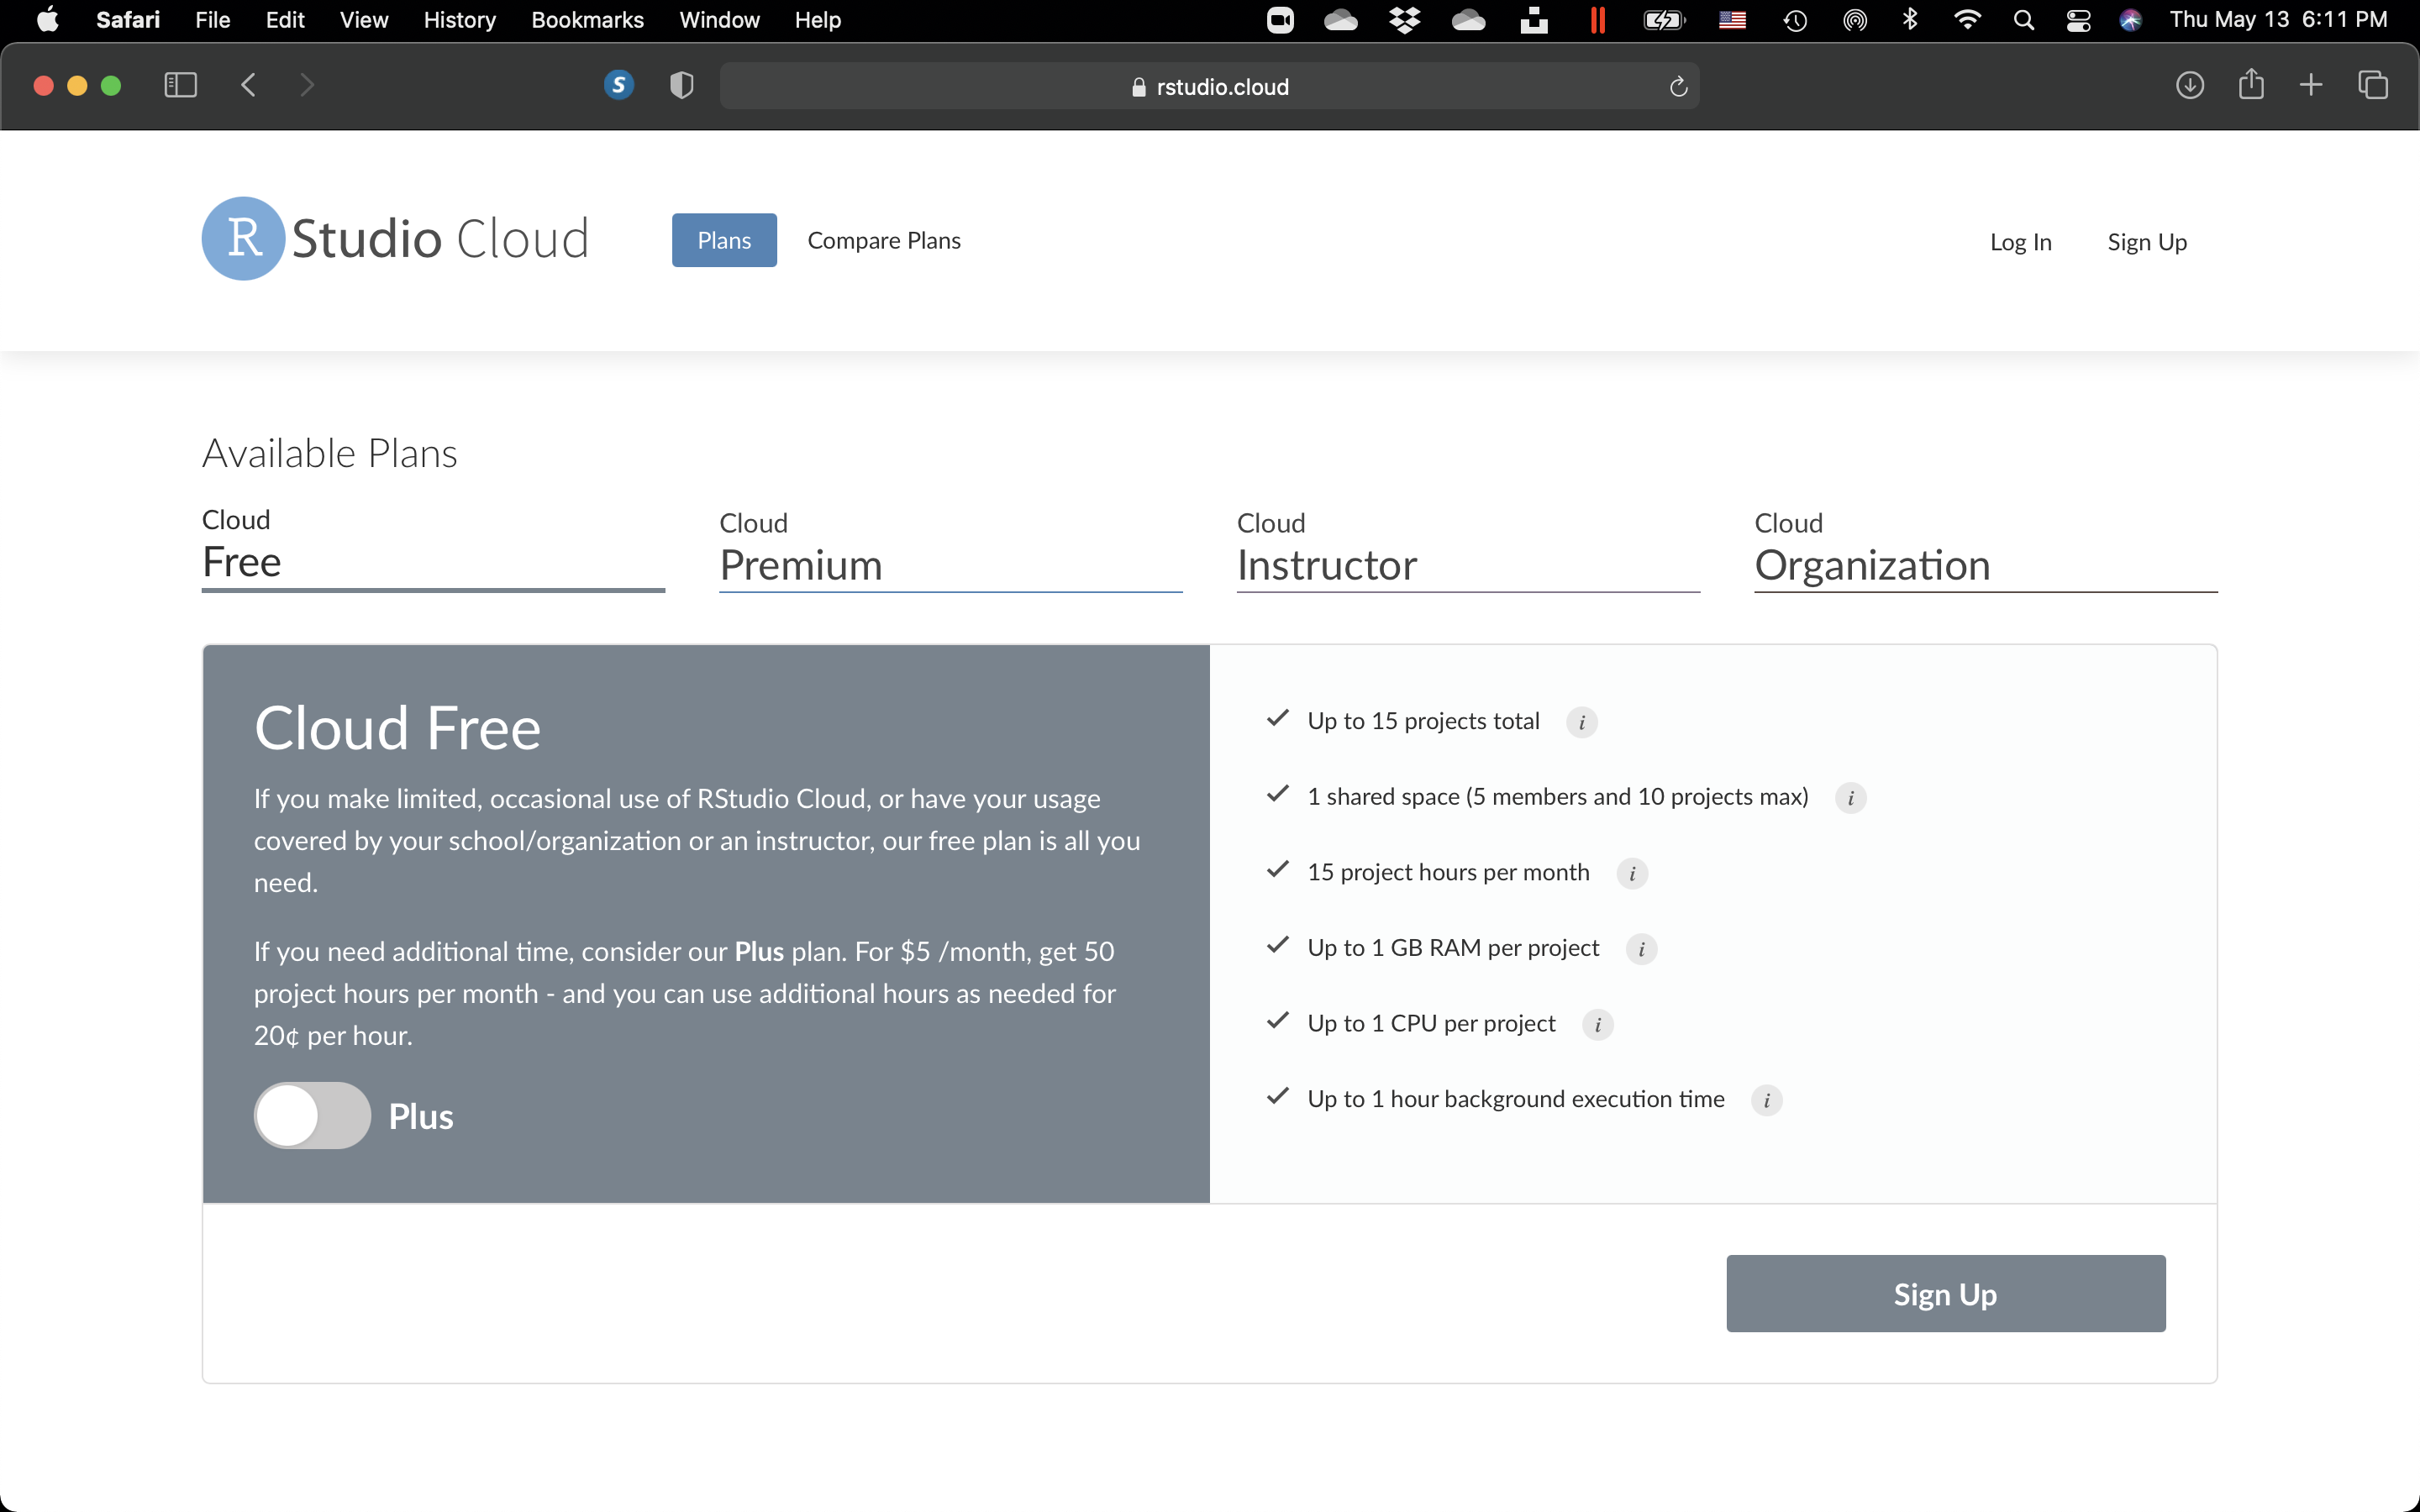Screen dimensions: 2420x1512
Task: Open the Plans page
Action: click(724, 240)
